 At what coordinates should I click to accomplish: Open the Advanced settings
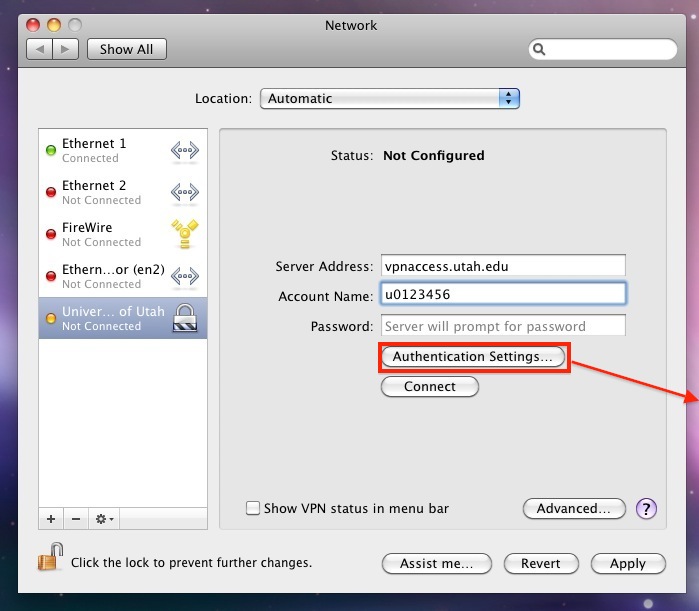[x=574, y=508]
